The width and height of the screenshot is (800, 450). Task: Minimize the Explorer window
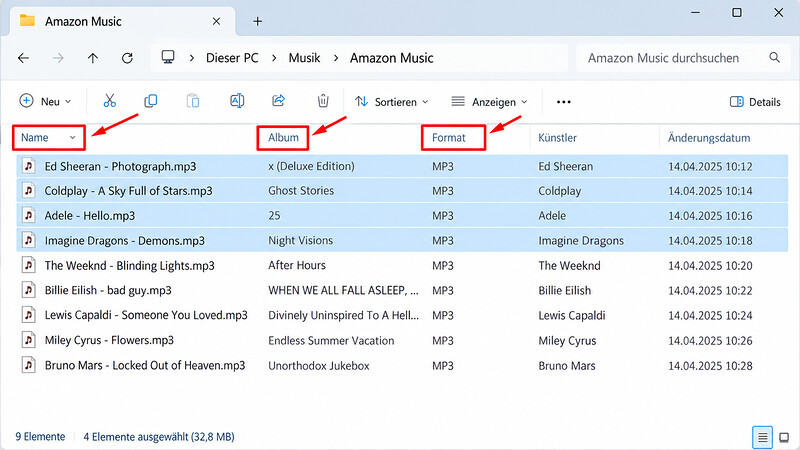point(695,12)
